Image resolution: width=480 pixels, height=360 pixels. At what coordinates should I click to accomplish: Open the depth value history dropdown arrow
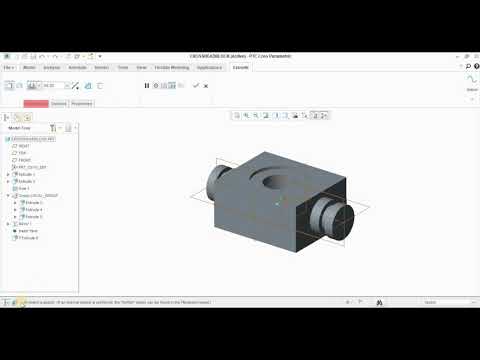point(67,86)
